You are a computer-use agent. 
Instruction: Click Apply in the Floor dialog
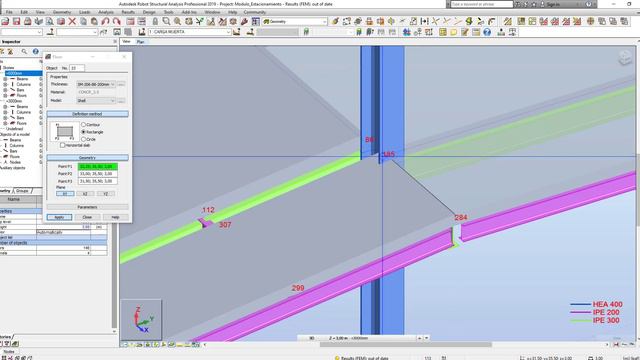pos(59,217)
